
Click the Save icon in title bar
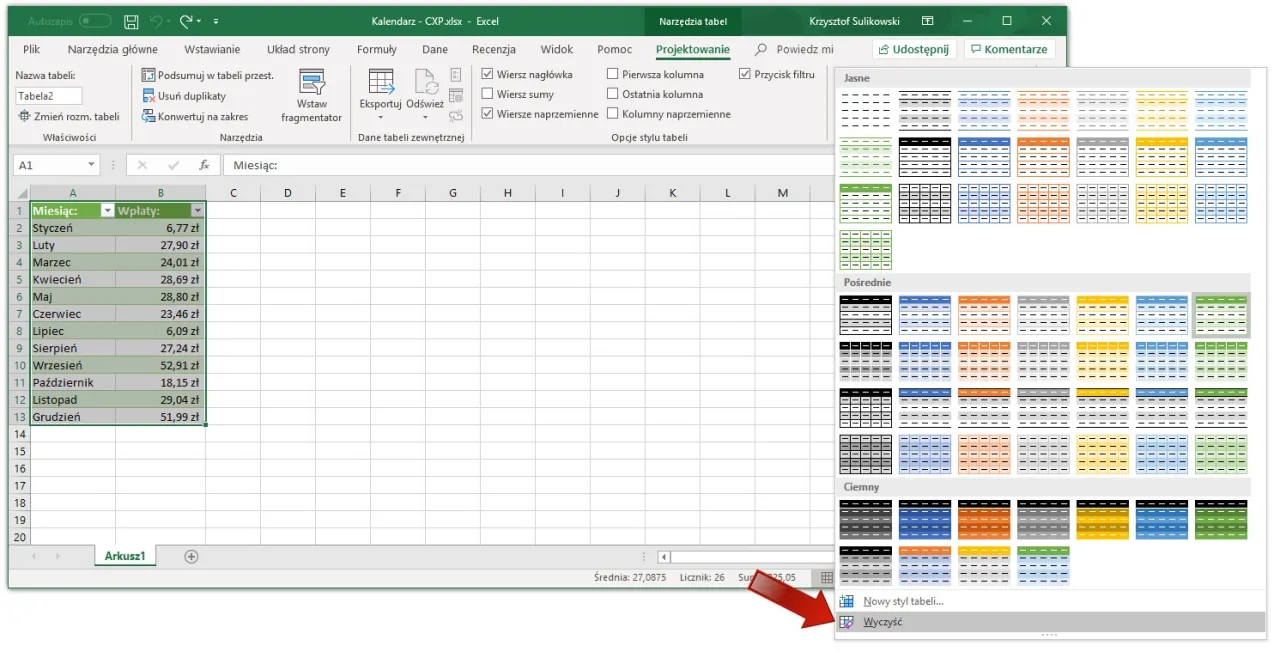[x=131, y=21]
